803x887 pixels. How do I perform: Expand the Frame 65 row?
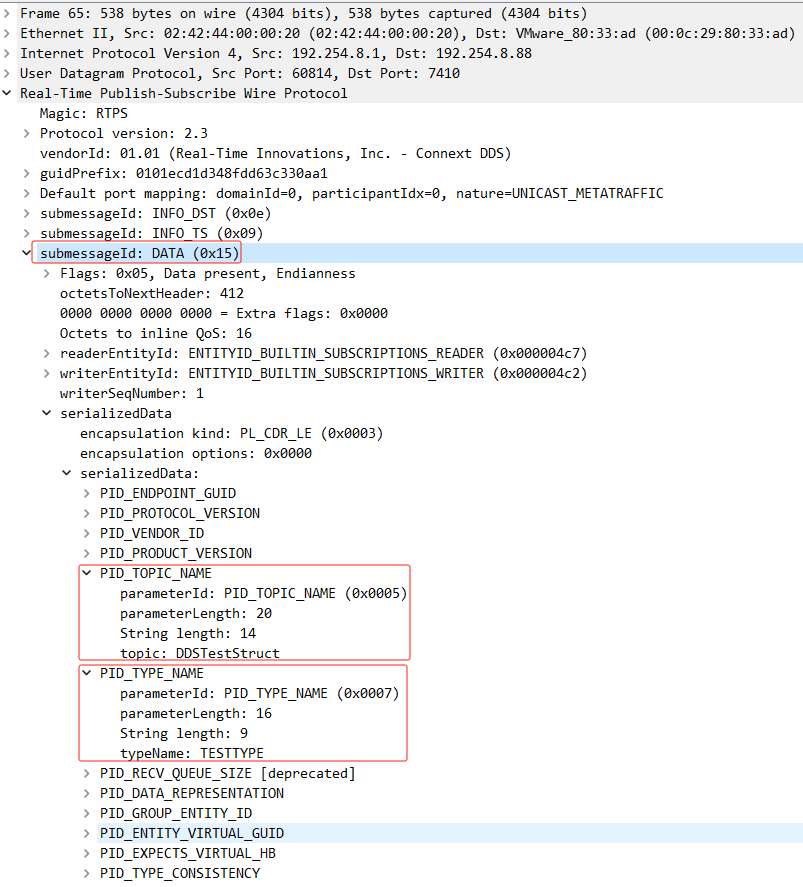click(8, 13)
